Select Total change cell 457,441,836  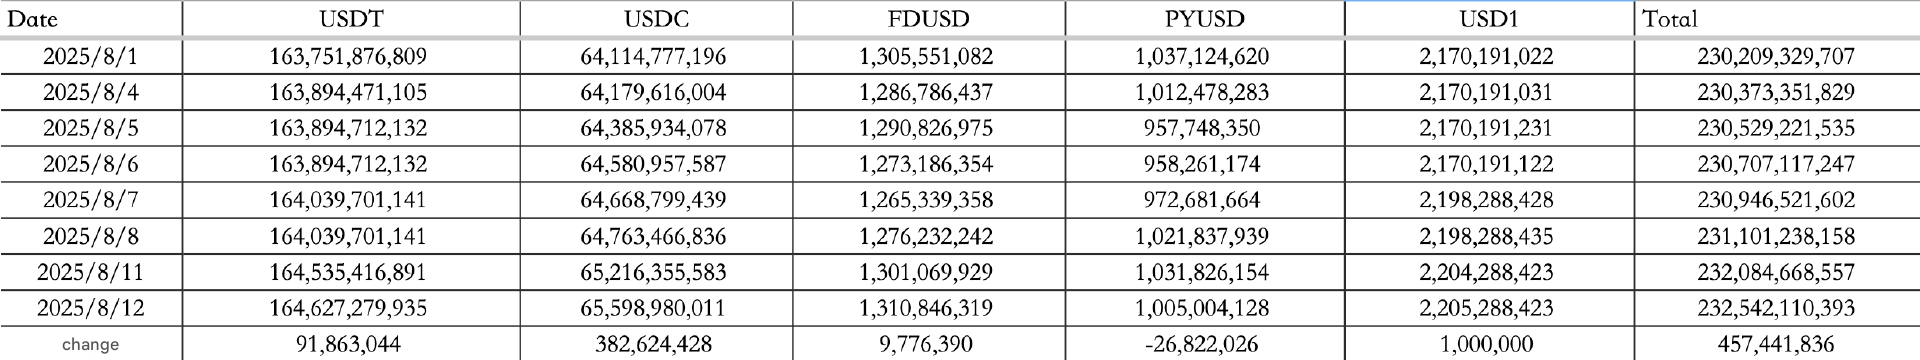click(1777, 344)
